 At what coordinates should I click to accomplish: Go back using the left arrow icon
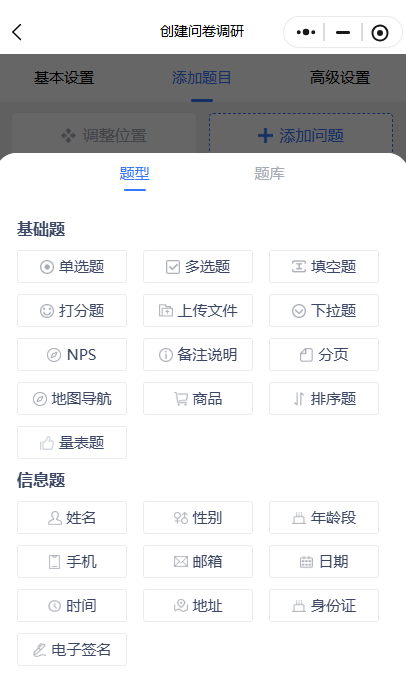(17, 32)
